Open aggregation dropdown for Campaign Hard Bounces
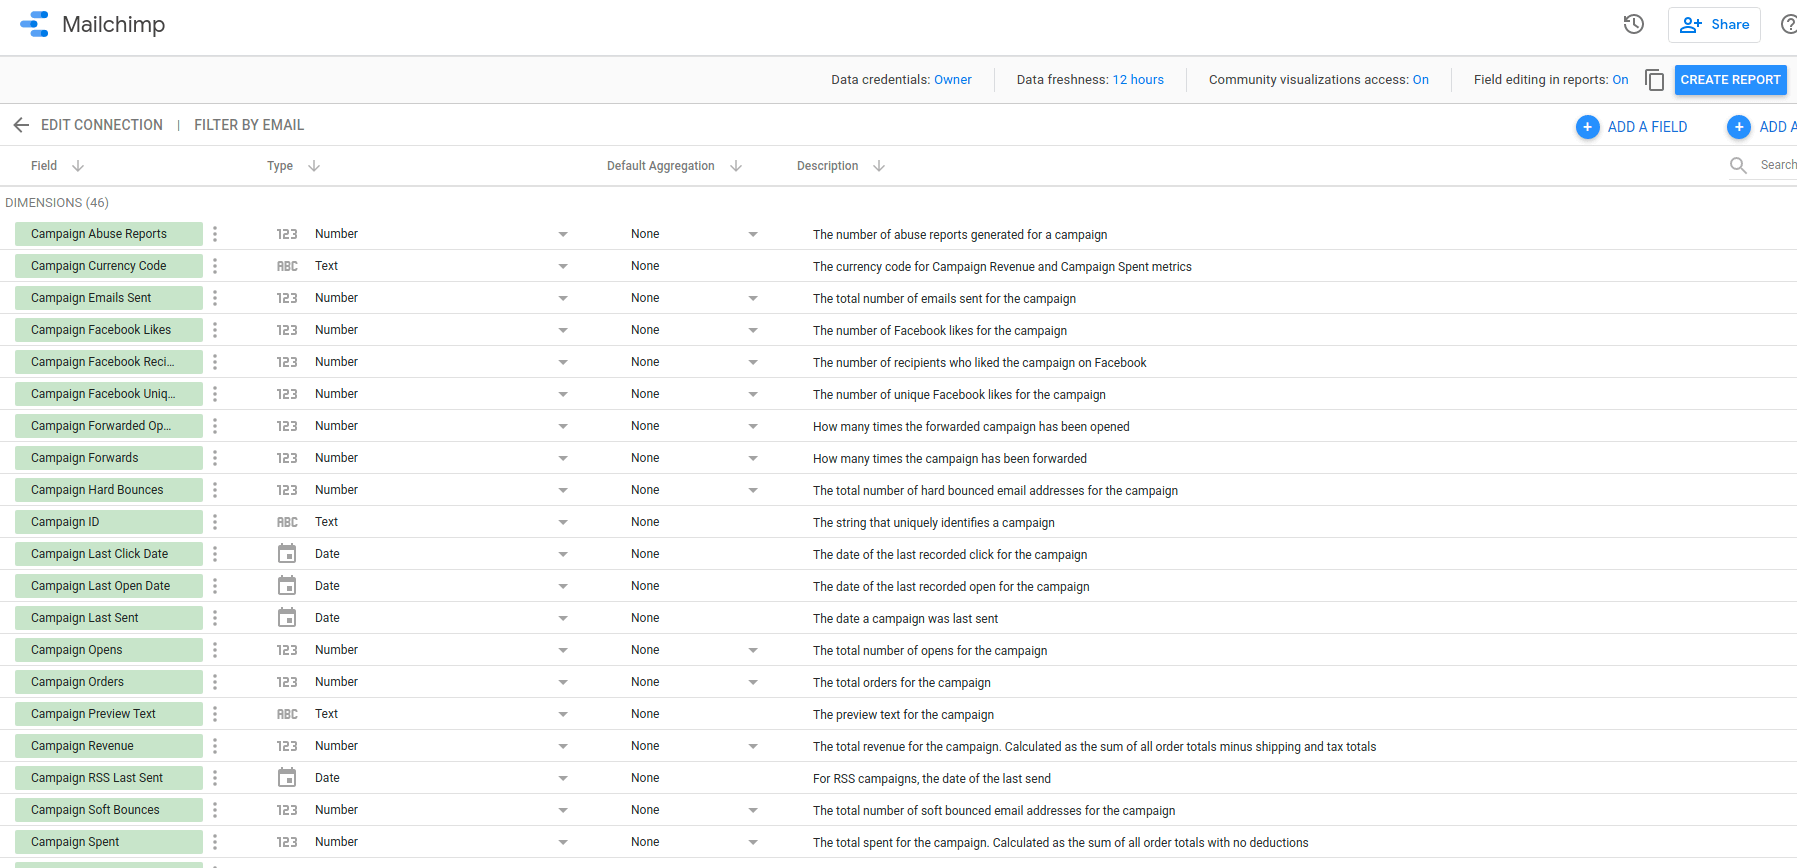 753,490
